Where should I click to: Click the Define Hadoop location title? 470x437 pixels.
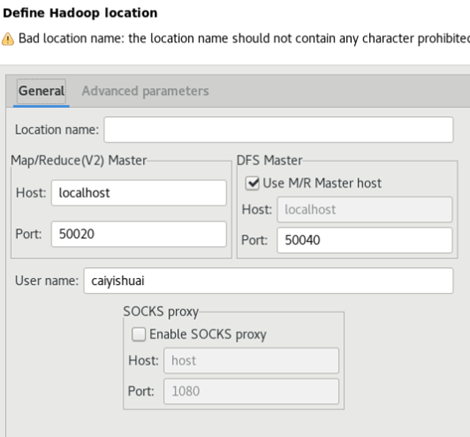[80, 13]
